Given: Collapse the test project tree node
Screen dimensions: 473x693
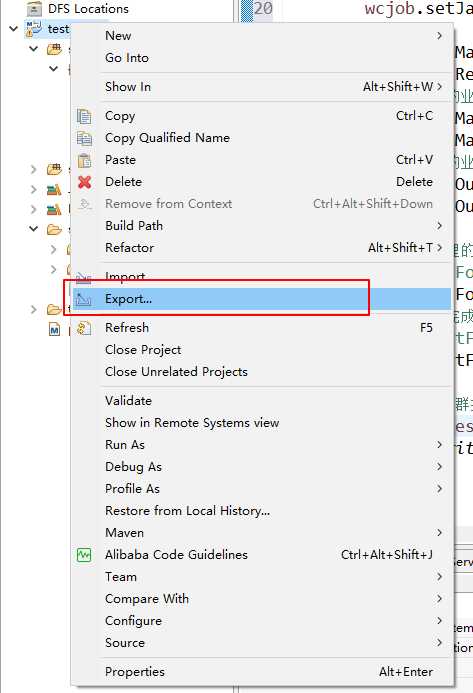Looking at the screenshot, I should (x=14, y=29).
